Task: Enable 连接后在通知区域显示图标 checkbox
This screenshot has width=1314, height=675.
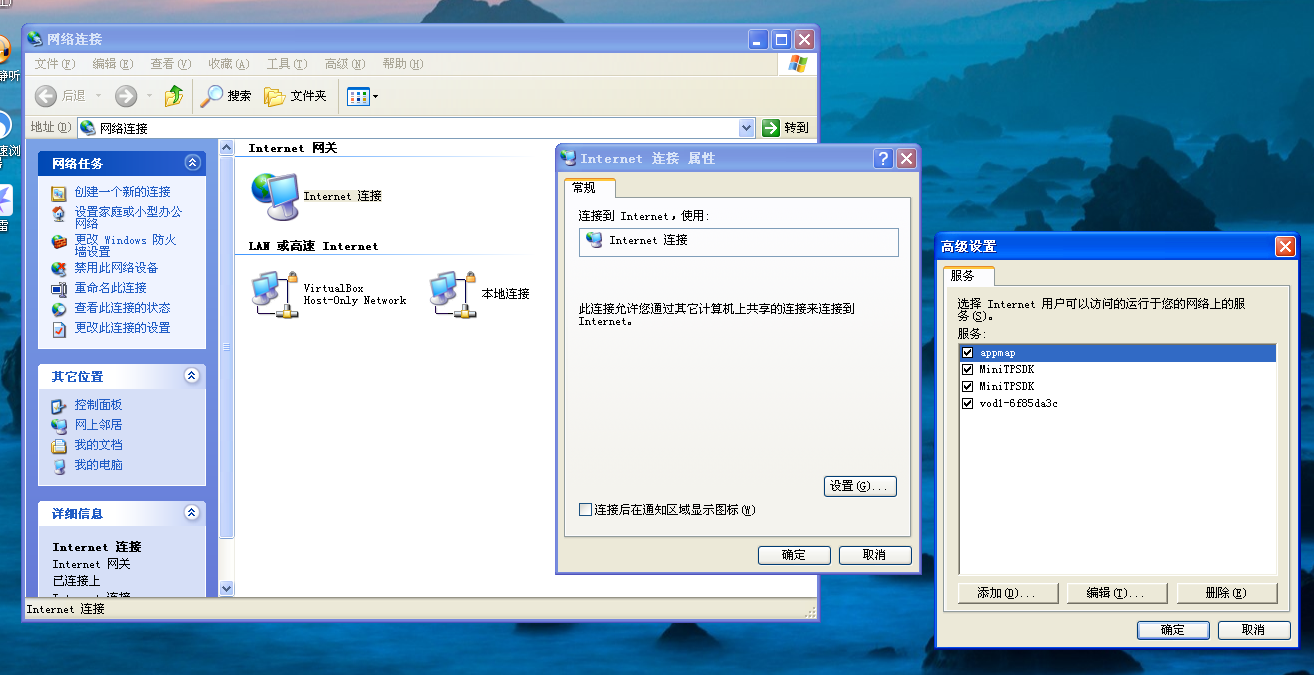Action: pyautogui.click(x=586, y=510)
